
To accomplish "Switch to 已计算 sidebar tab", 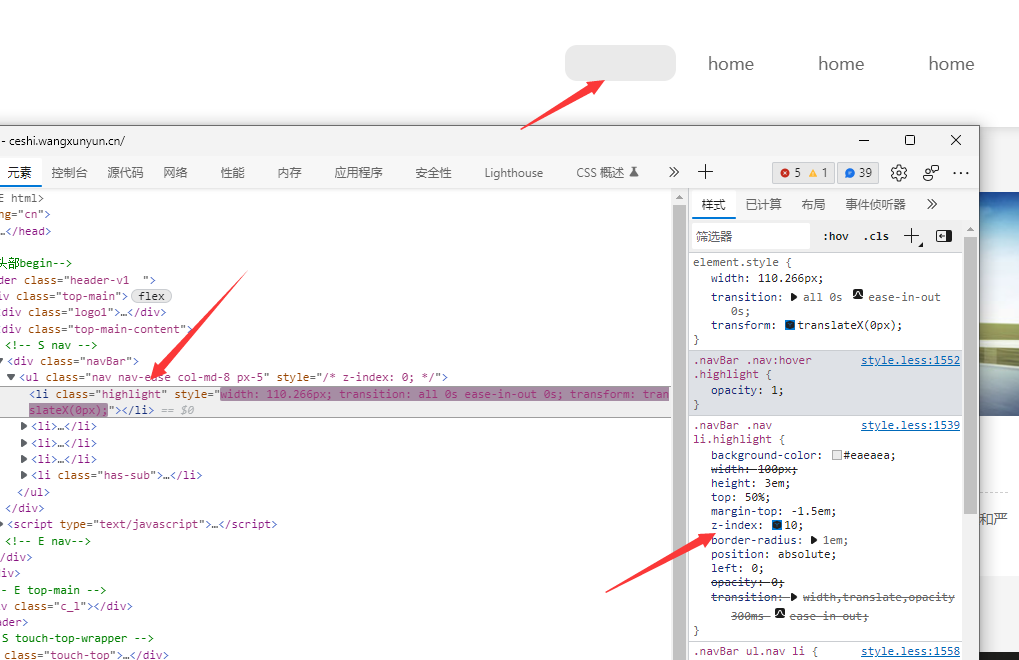I will [x=763, y=205].
